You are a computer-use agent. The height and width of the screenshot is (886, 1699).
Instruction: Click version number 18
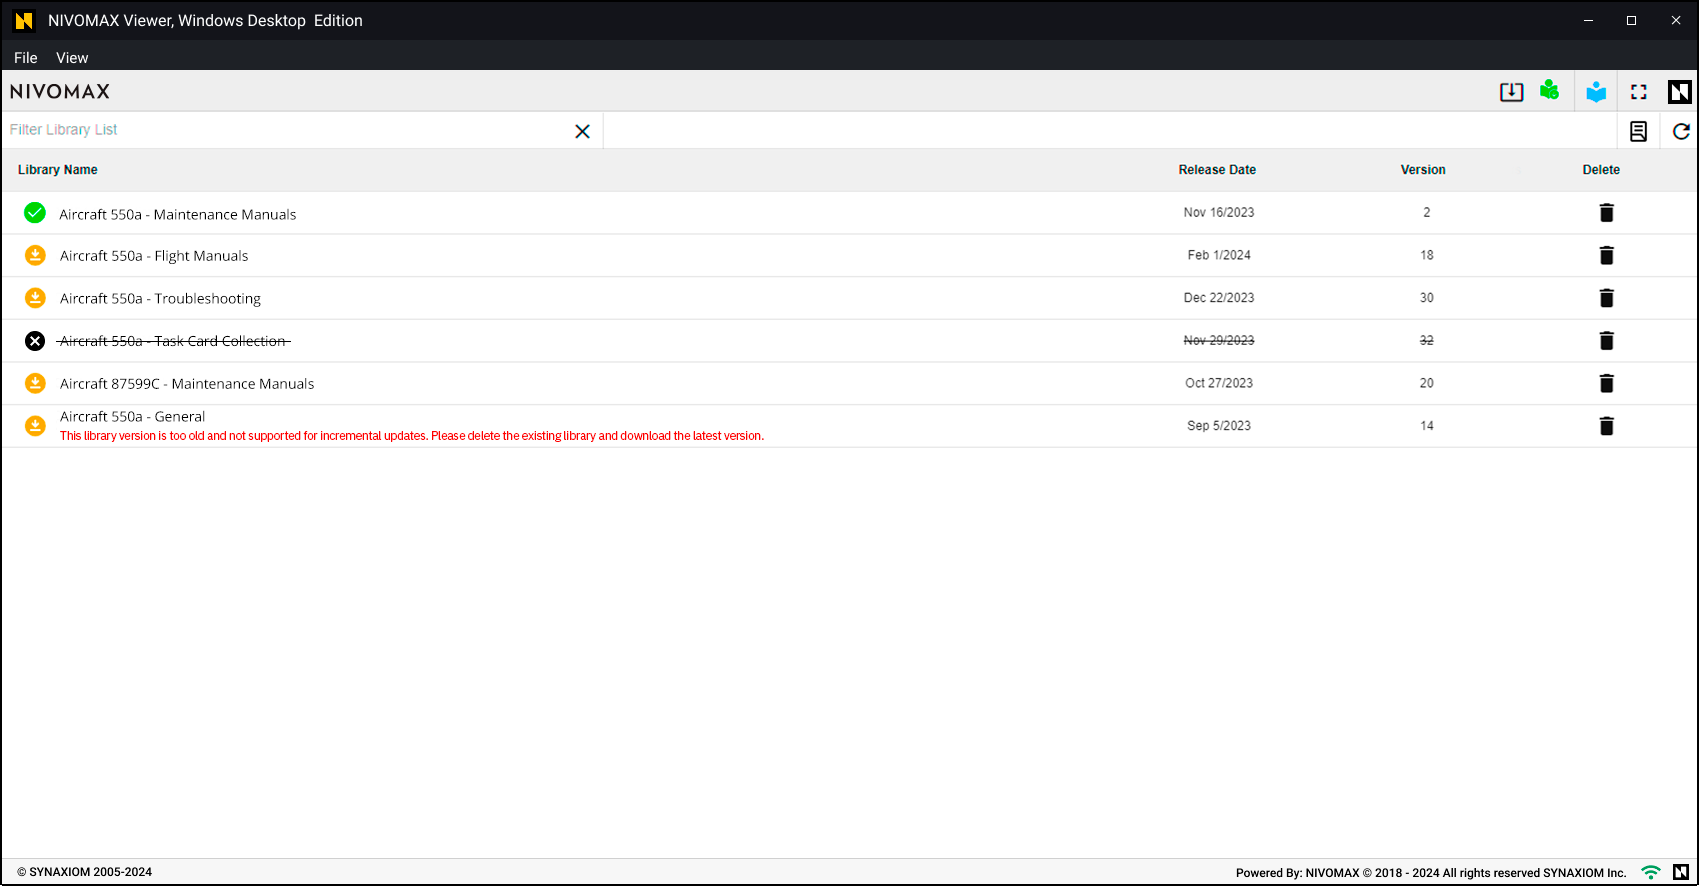1427,255
